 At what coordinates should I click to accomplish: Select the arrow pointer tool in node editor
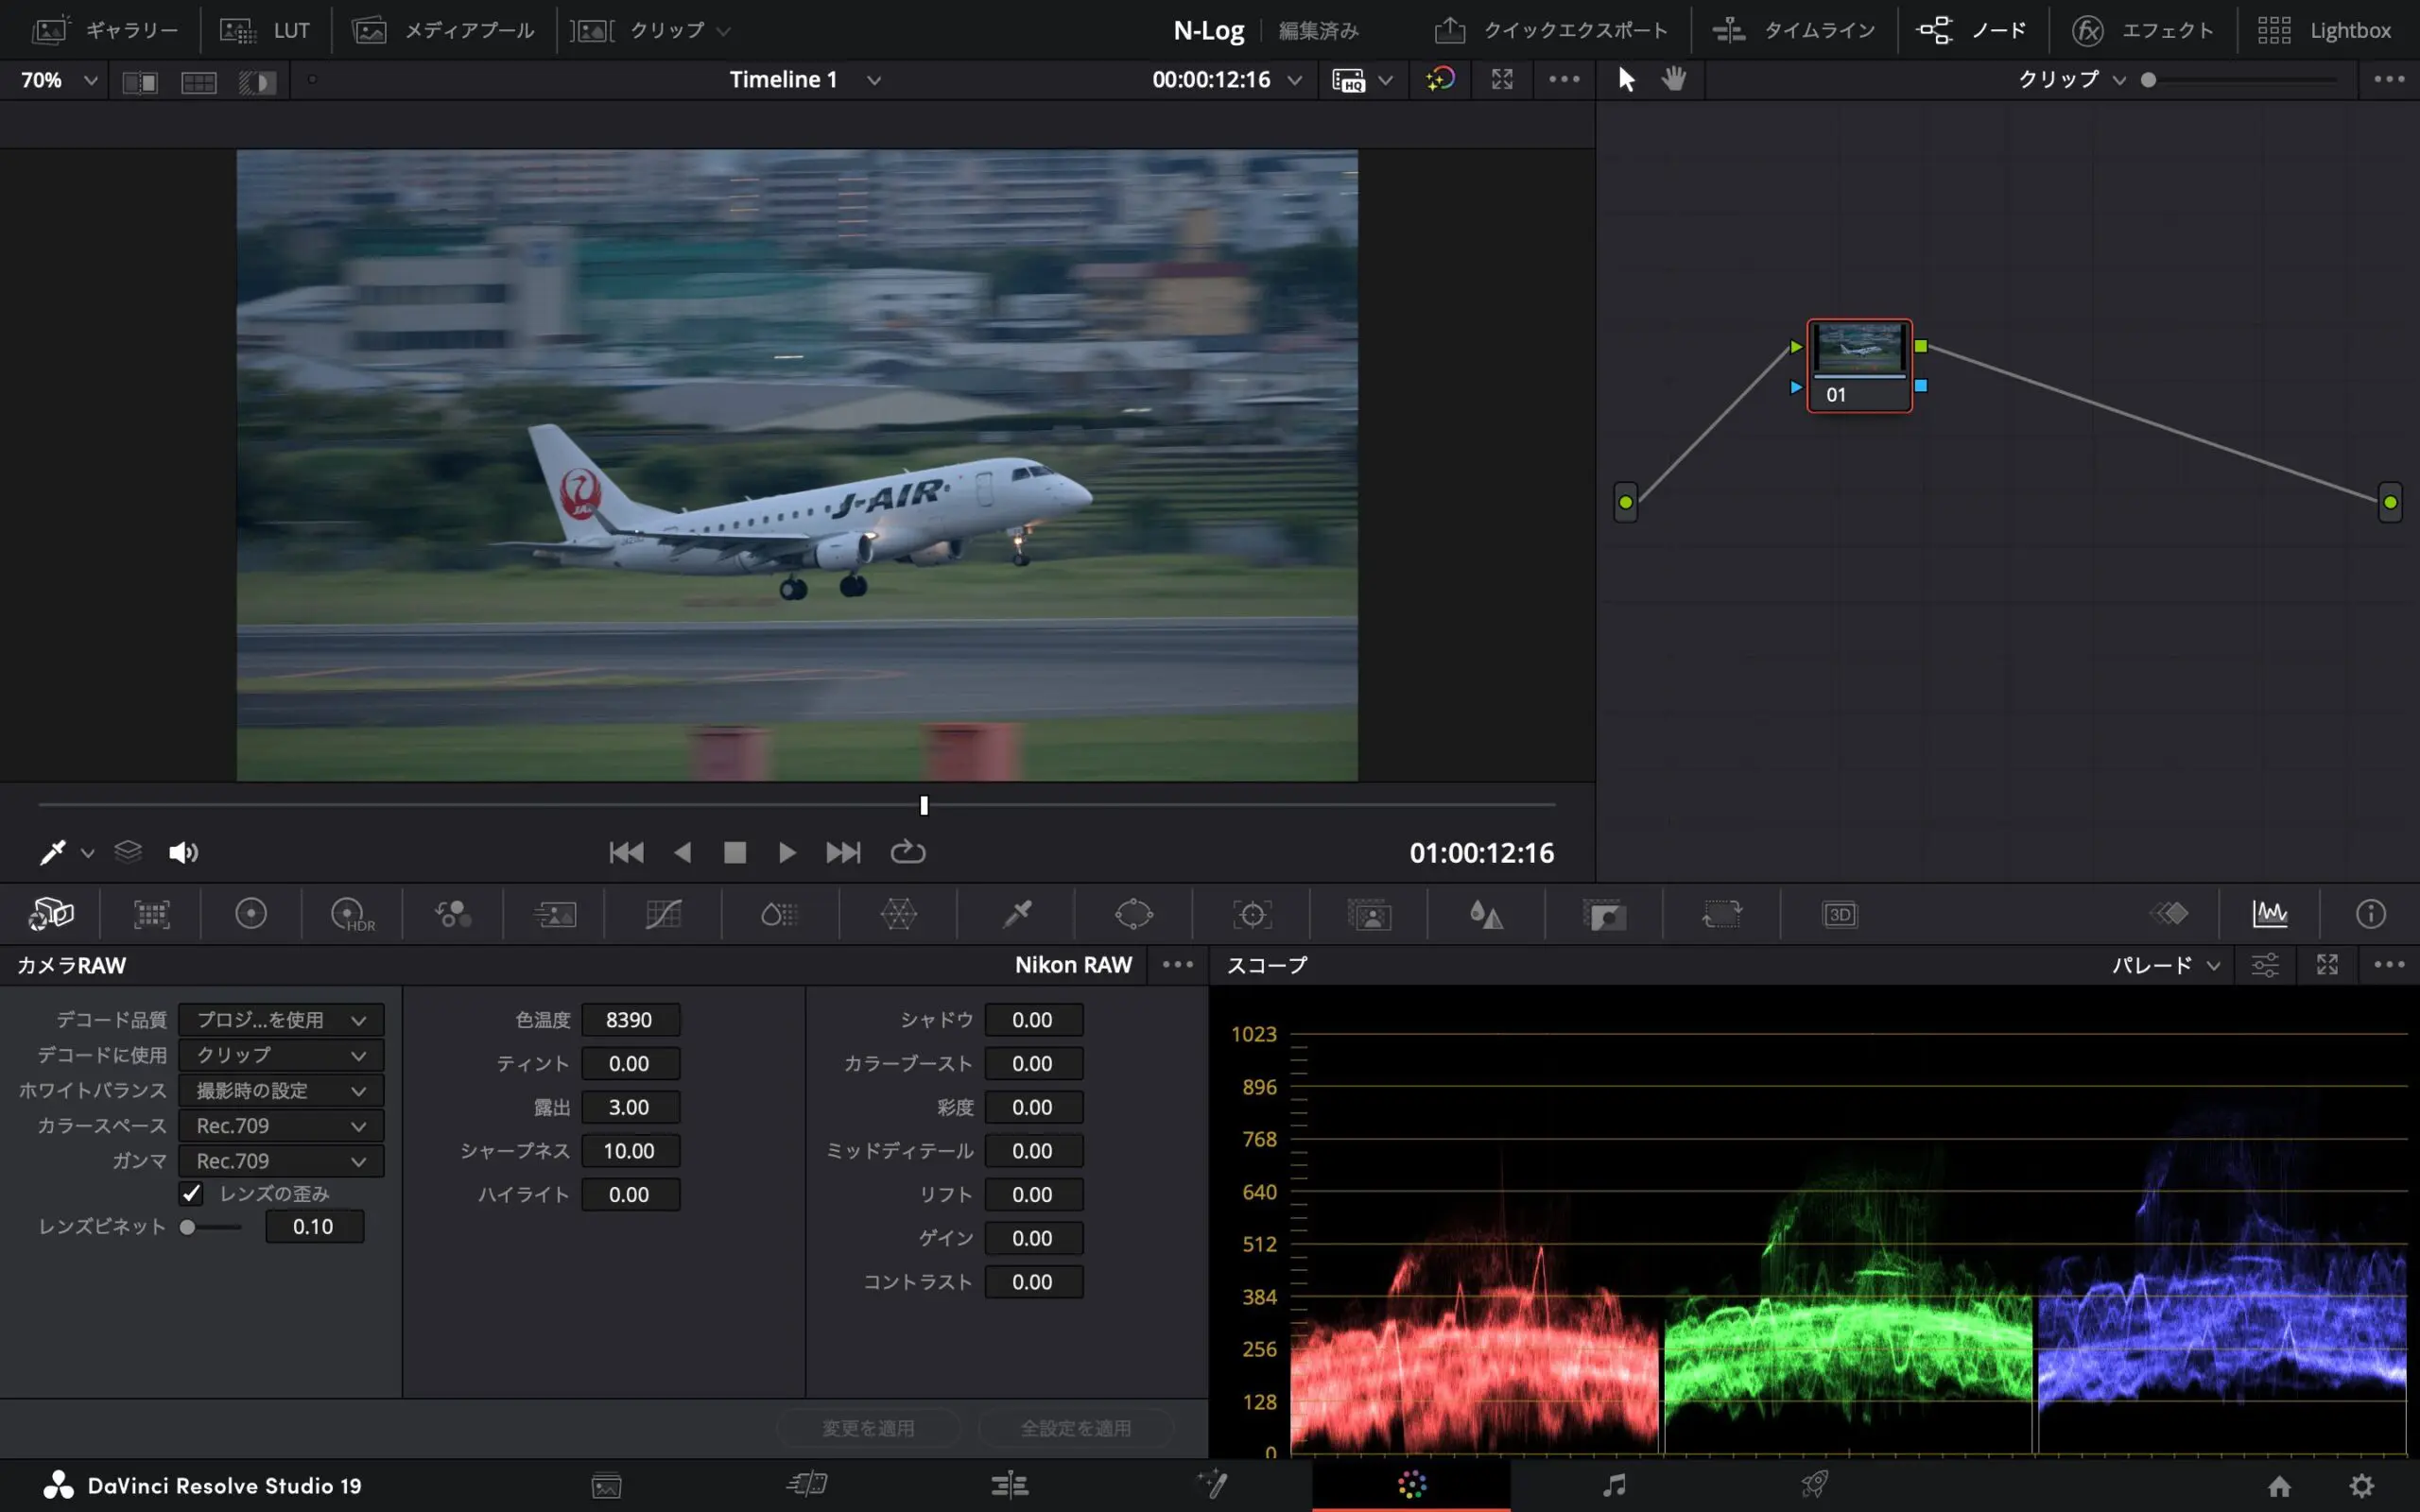(1626, 79)
